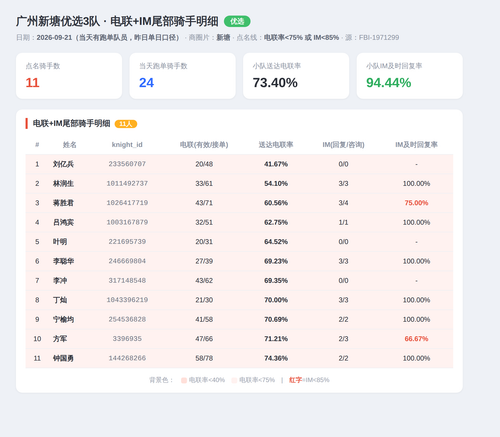Select rider name 刘亿兵 in row 1

[x=63, y=164]
